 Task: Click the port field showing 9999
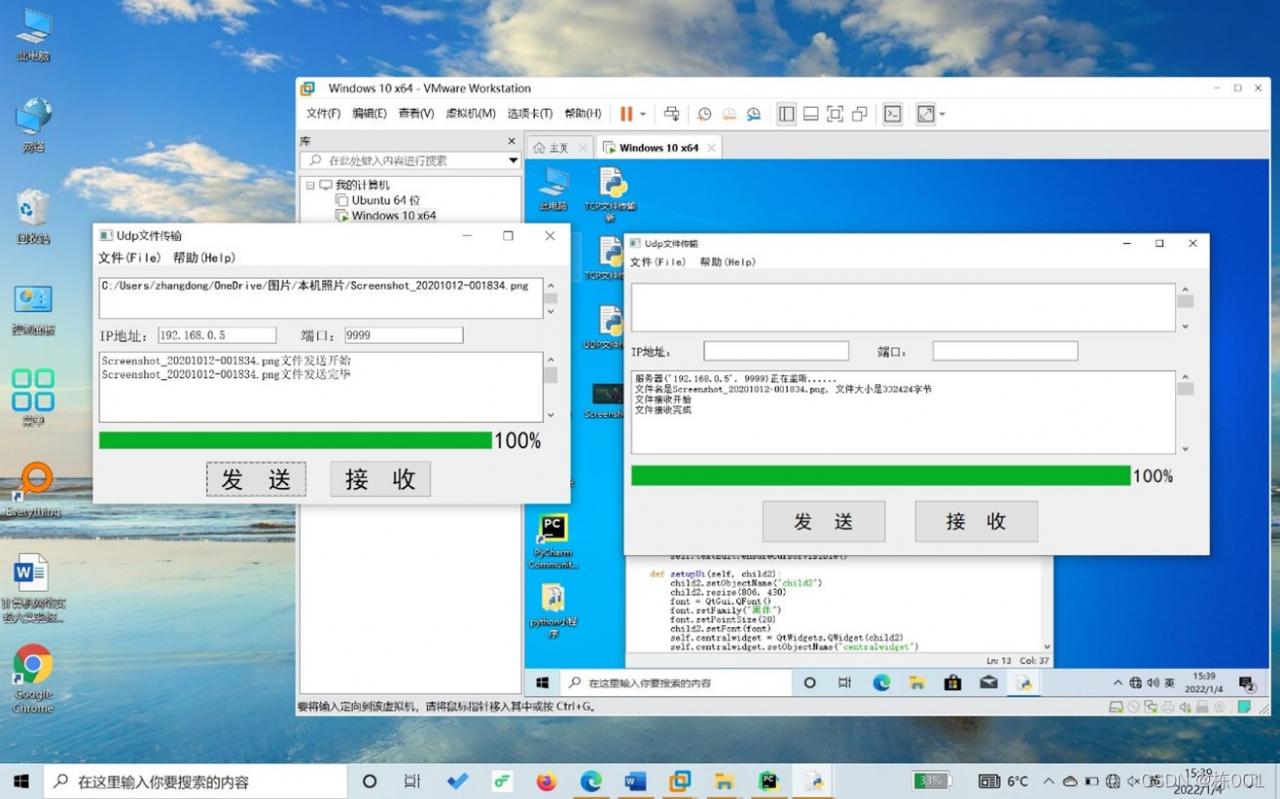coord(403,335)
